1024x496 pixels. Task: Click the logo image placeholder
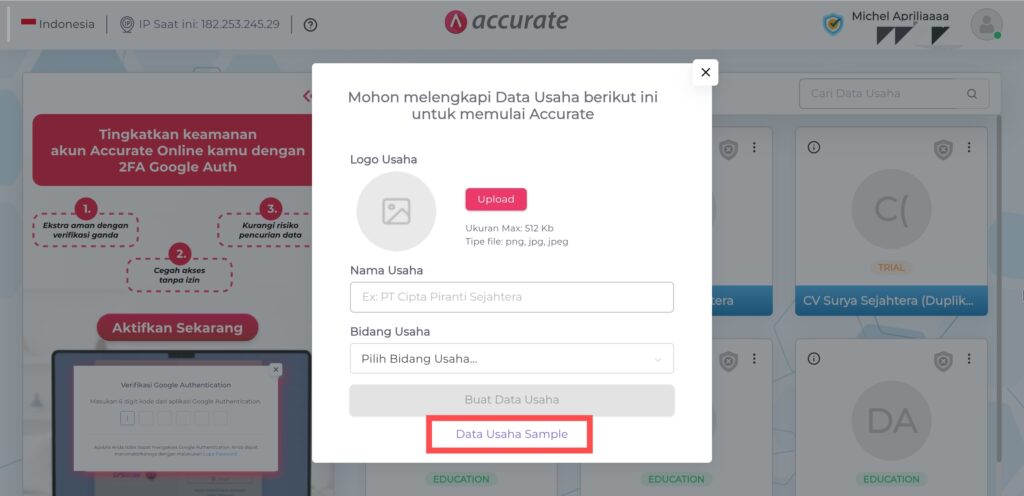tap(396, 211)
